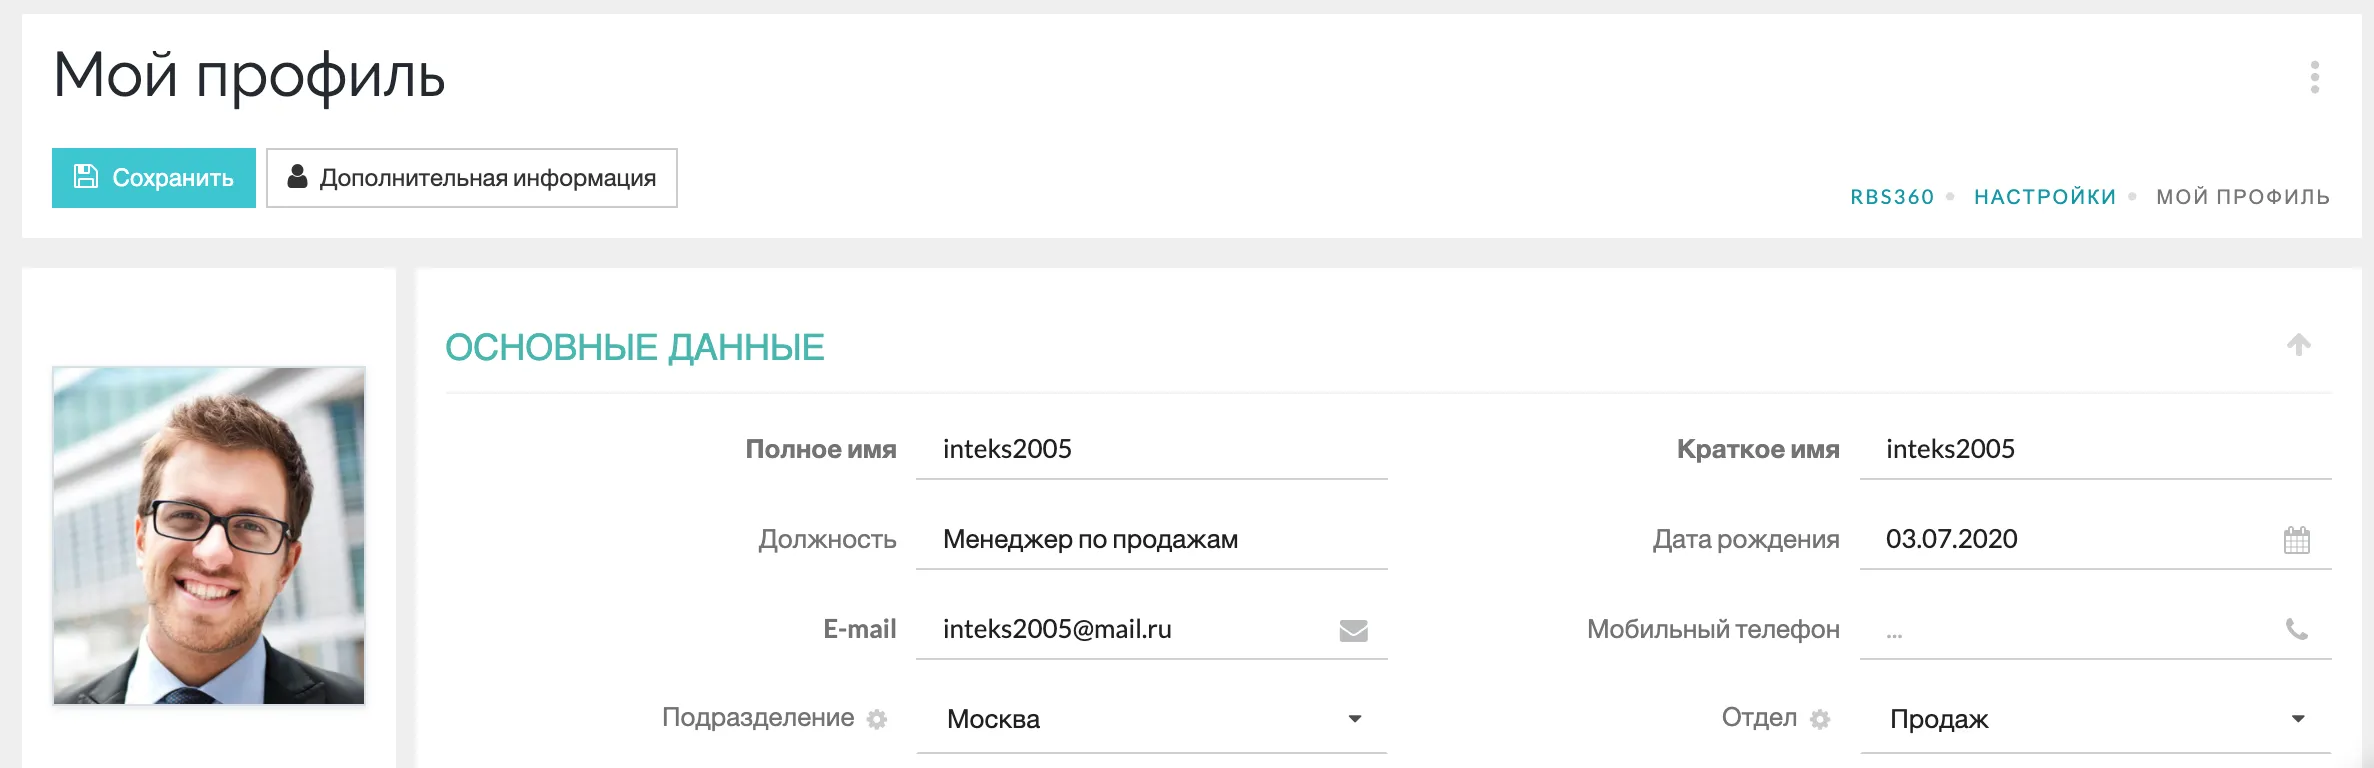Click the phone icon in mobile field
This screenshot has width=2374, height=768.
point(2296,629)
